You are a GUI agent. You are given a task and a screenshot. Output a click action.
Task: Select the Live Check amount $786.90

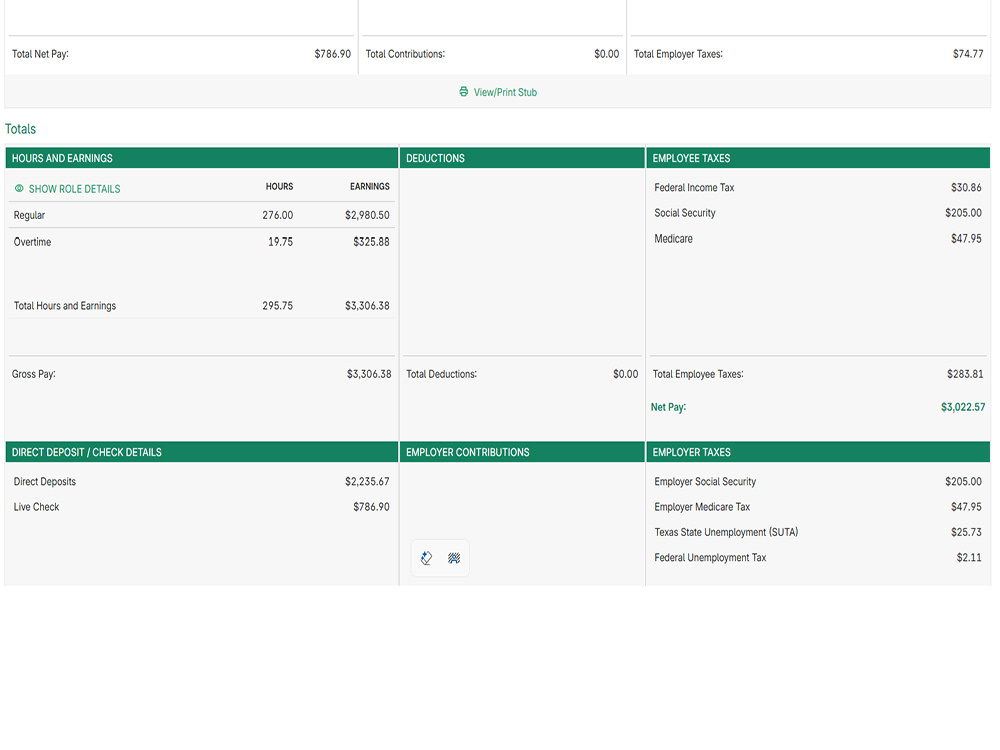371,507
